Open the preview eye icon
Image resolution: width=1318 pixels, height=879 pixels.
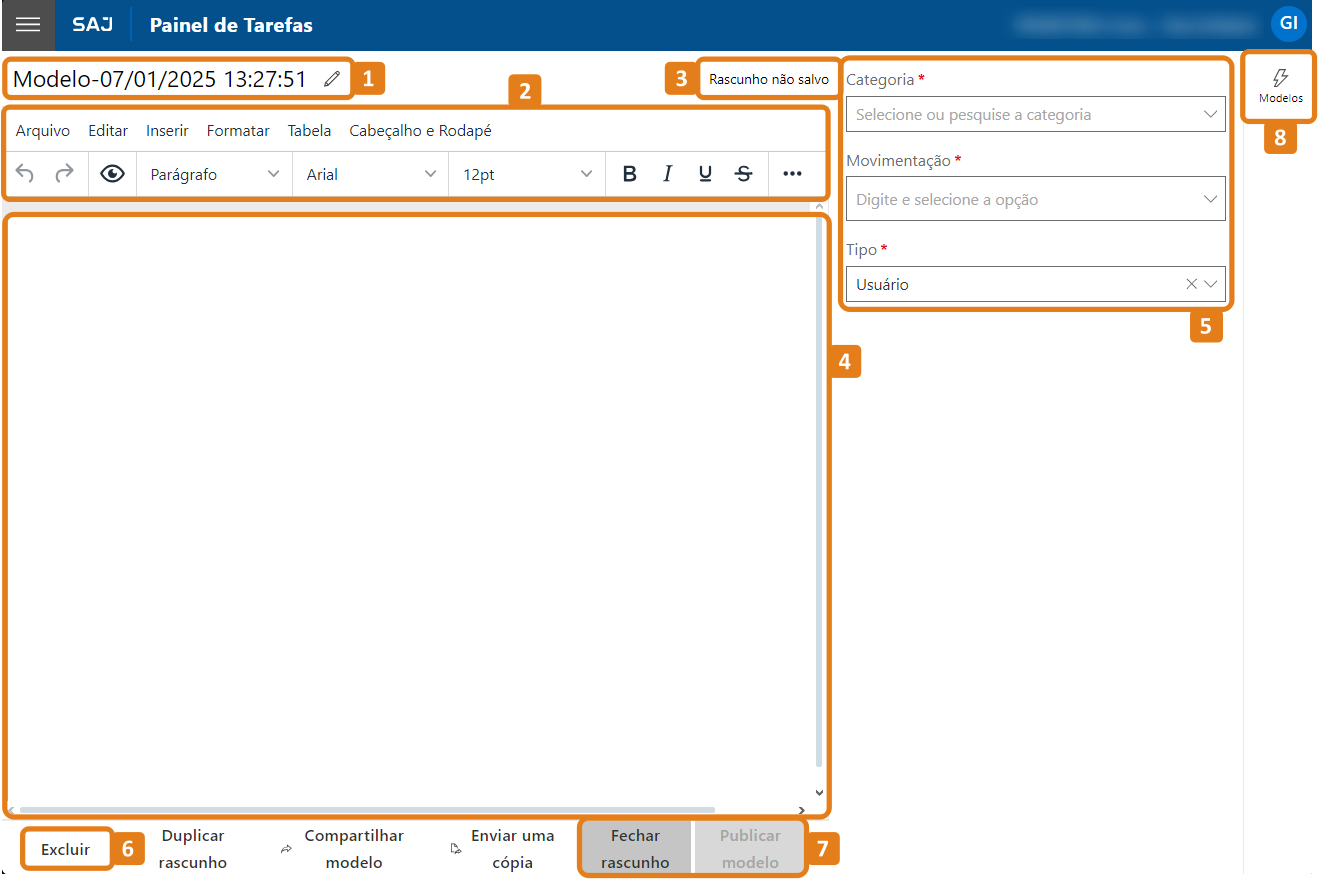(112, 173)
